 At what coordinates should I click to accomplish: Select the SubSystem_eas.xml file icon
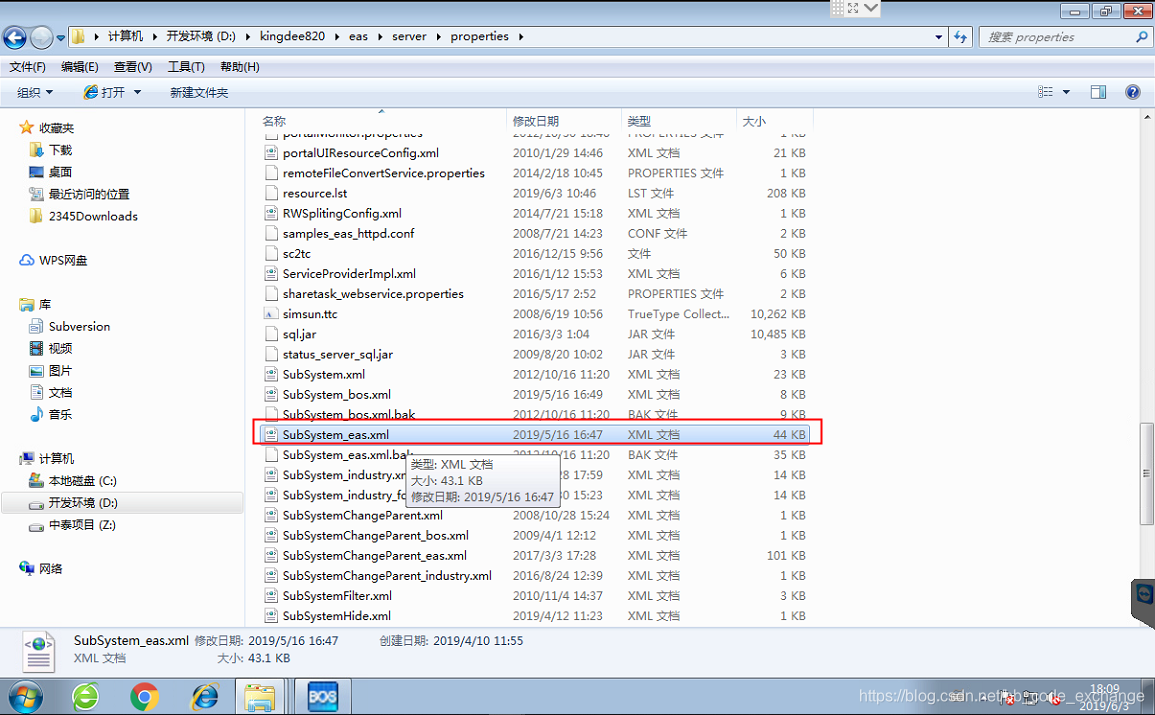click(x=271, y=435)
